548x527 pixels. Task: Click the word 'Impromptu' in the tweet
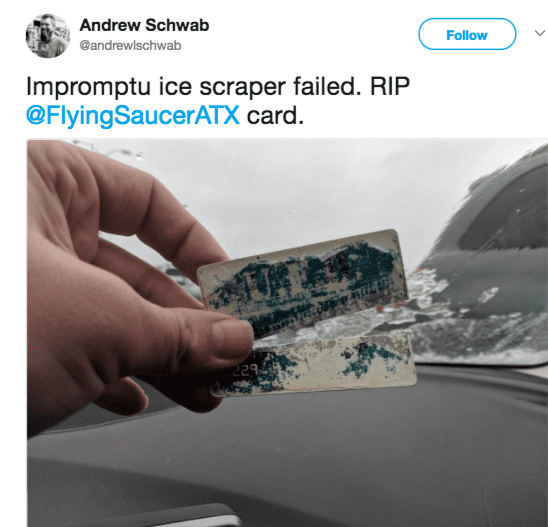[88, 87]
